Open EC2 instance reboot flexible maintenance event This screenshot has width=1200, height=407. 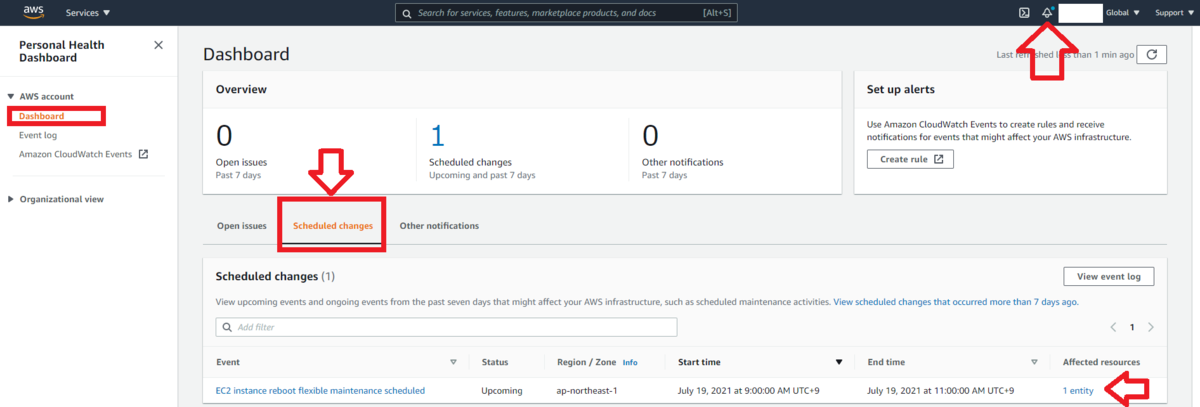[x=320, y=390]
